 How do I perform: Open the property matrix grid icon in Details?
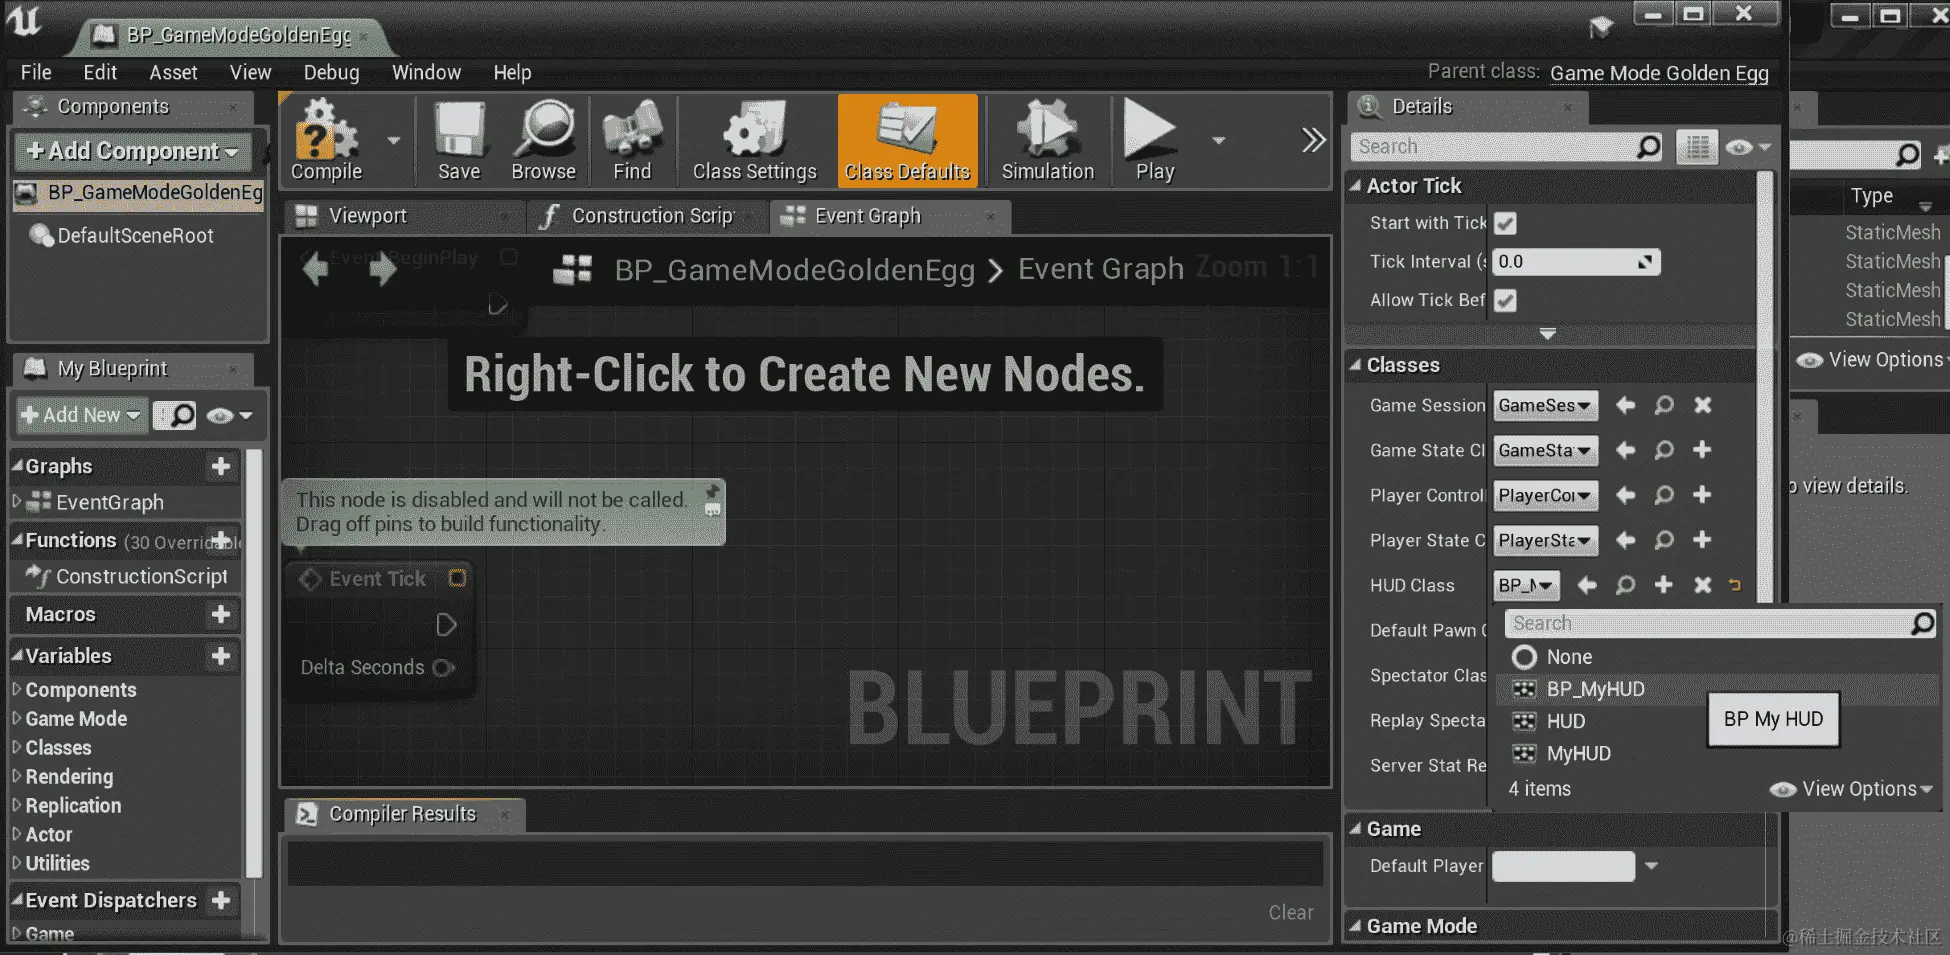1696,147
